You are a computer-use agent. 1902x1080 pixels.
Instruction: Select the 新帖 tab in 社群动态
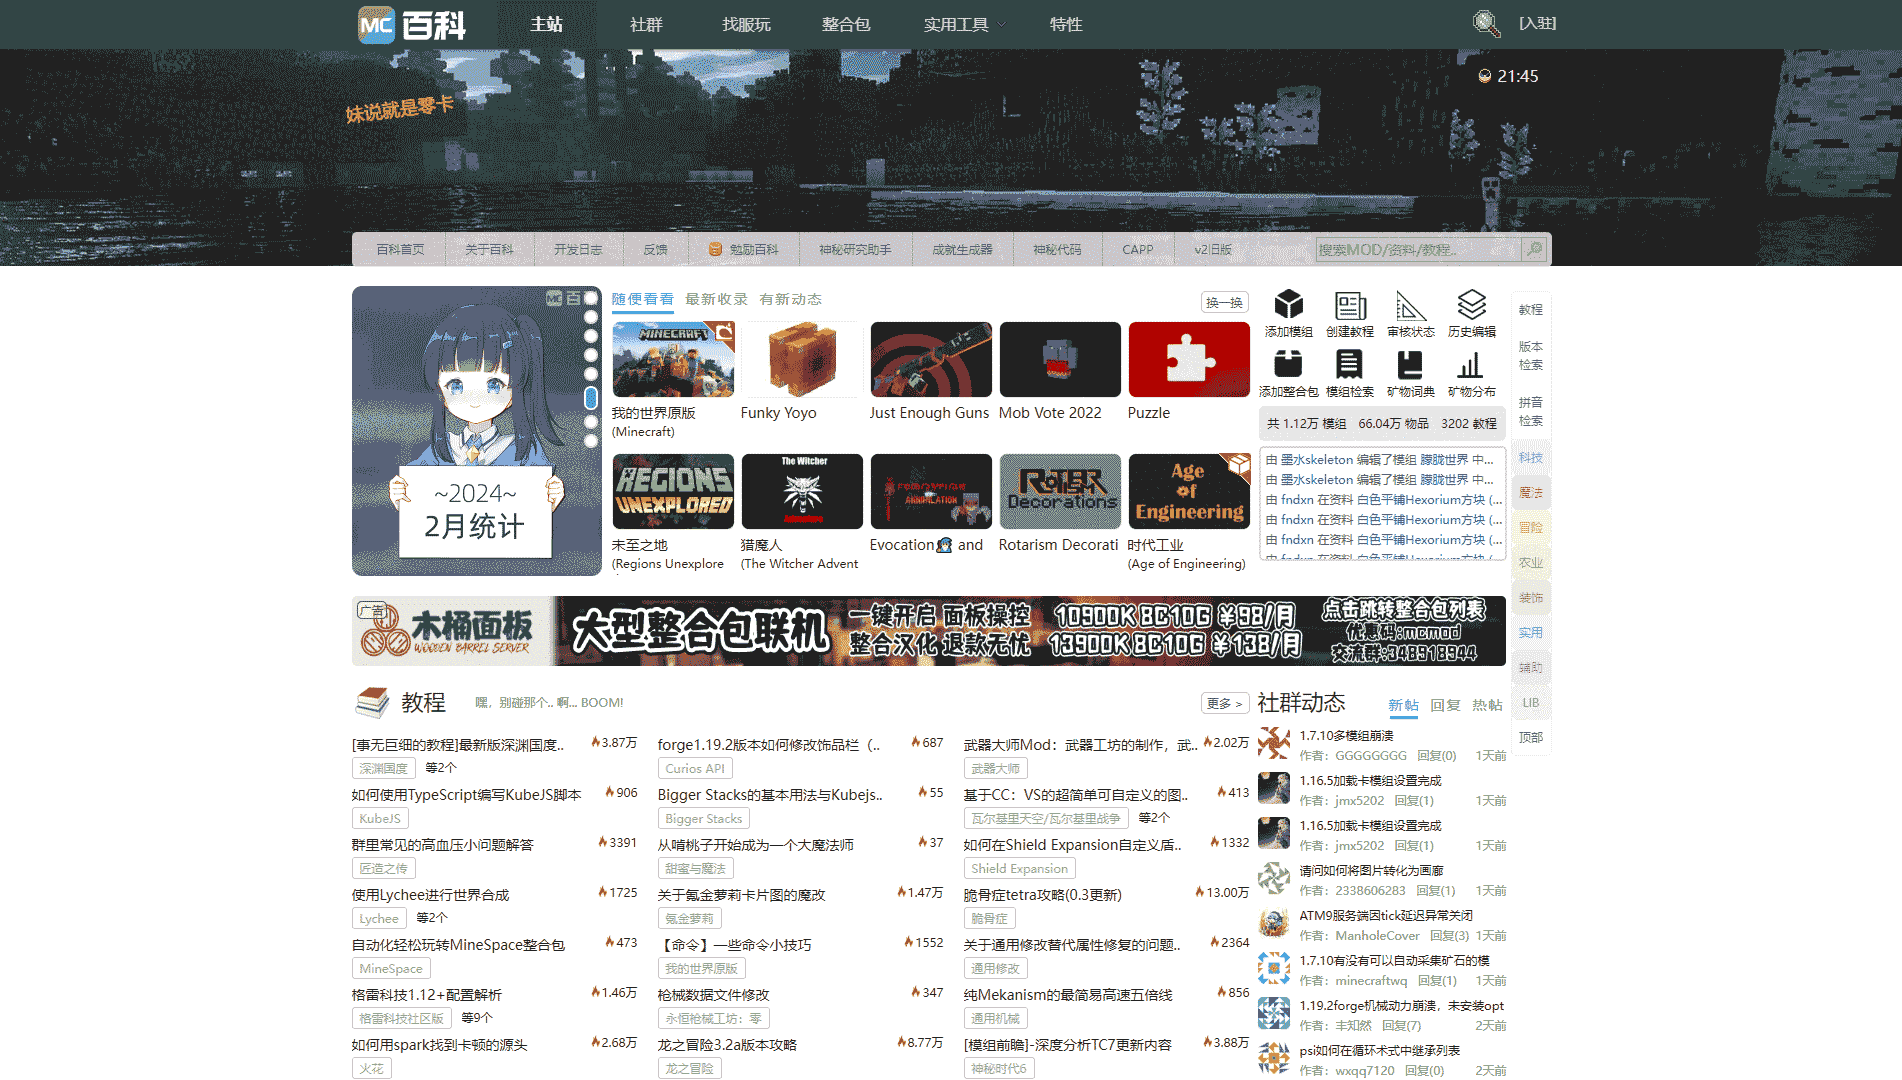pos(1403,705)
